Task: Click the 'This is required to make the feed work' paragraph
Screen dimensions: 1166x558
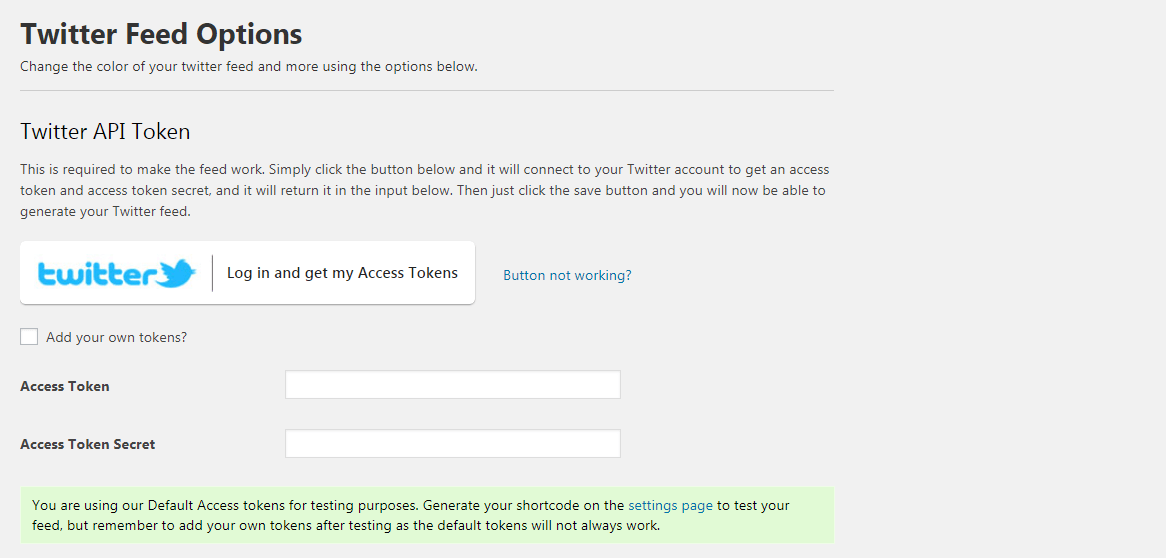Action: 425,190
